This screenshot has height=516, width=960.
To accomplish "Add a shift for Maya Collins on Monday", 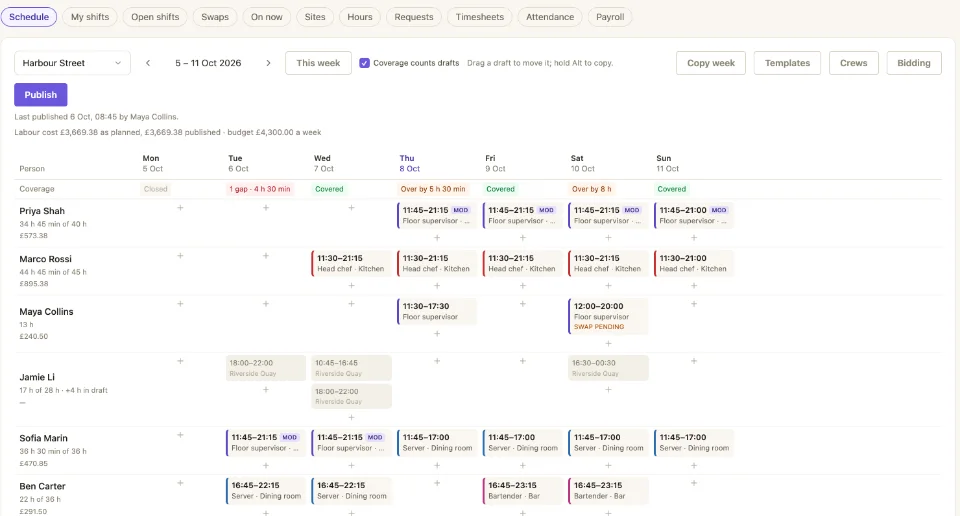I will (x=180, y=304).
